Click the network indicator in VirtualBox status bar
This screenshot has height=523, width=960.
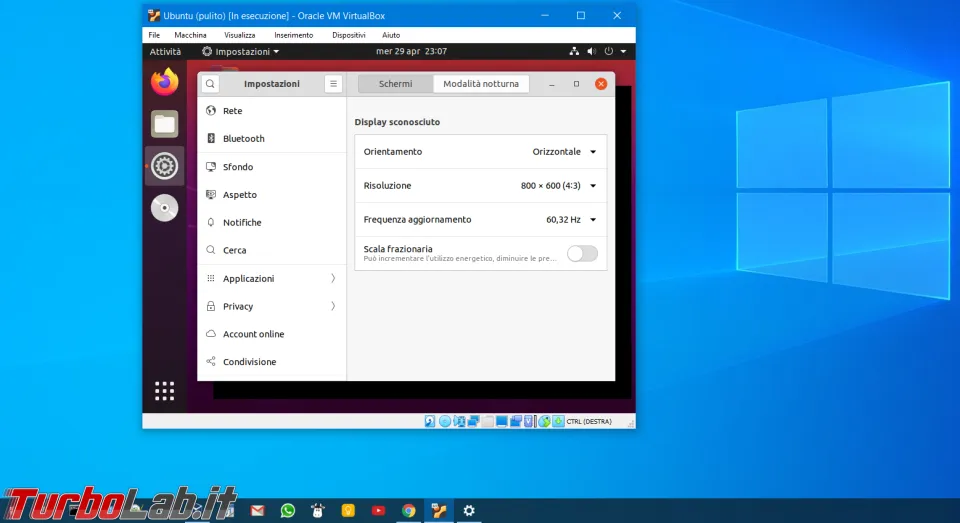[473, 421]
